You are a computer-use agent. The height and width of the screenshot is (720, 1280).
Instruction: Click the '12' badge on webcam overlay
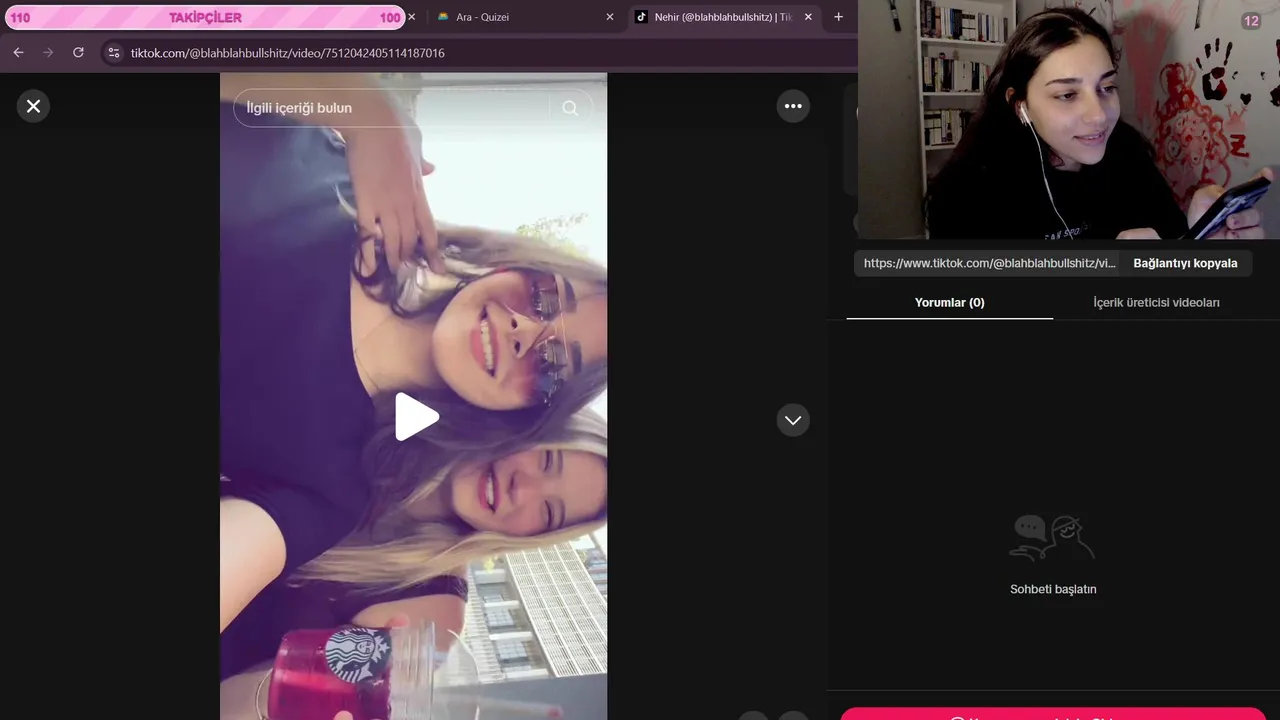[x=1251, y=21]
